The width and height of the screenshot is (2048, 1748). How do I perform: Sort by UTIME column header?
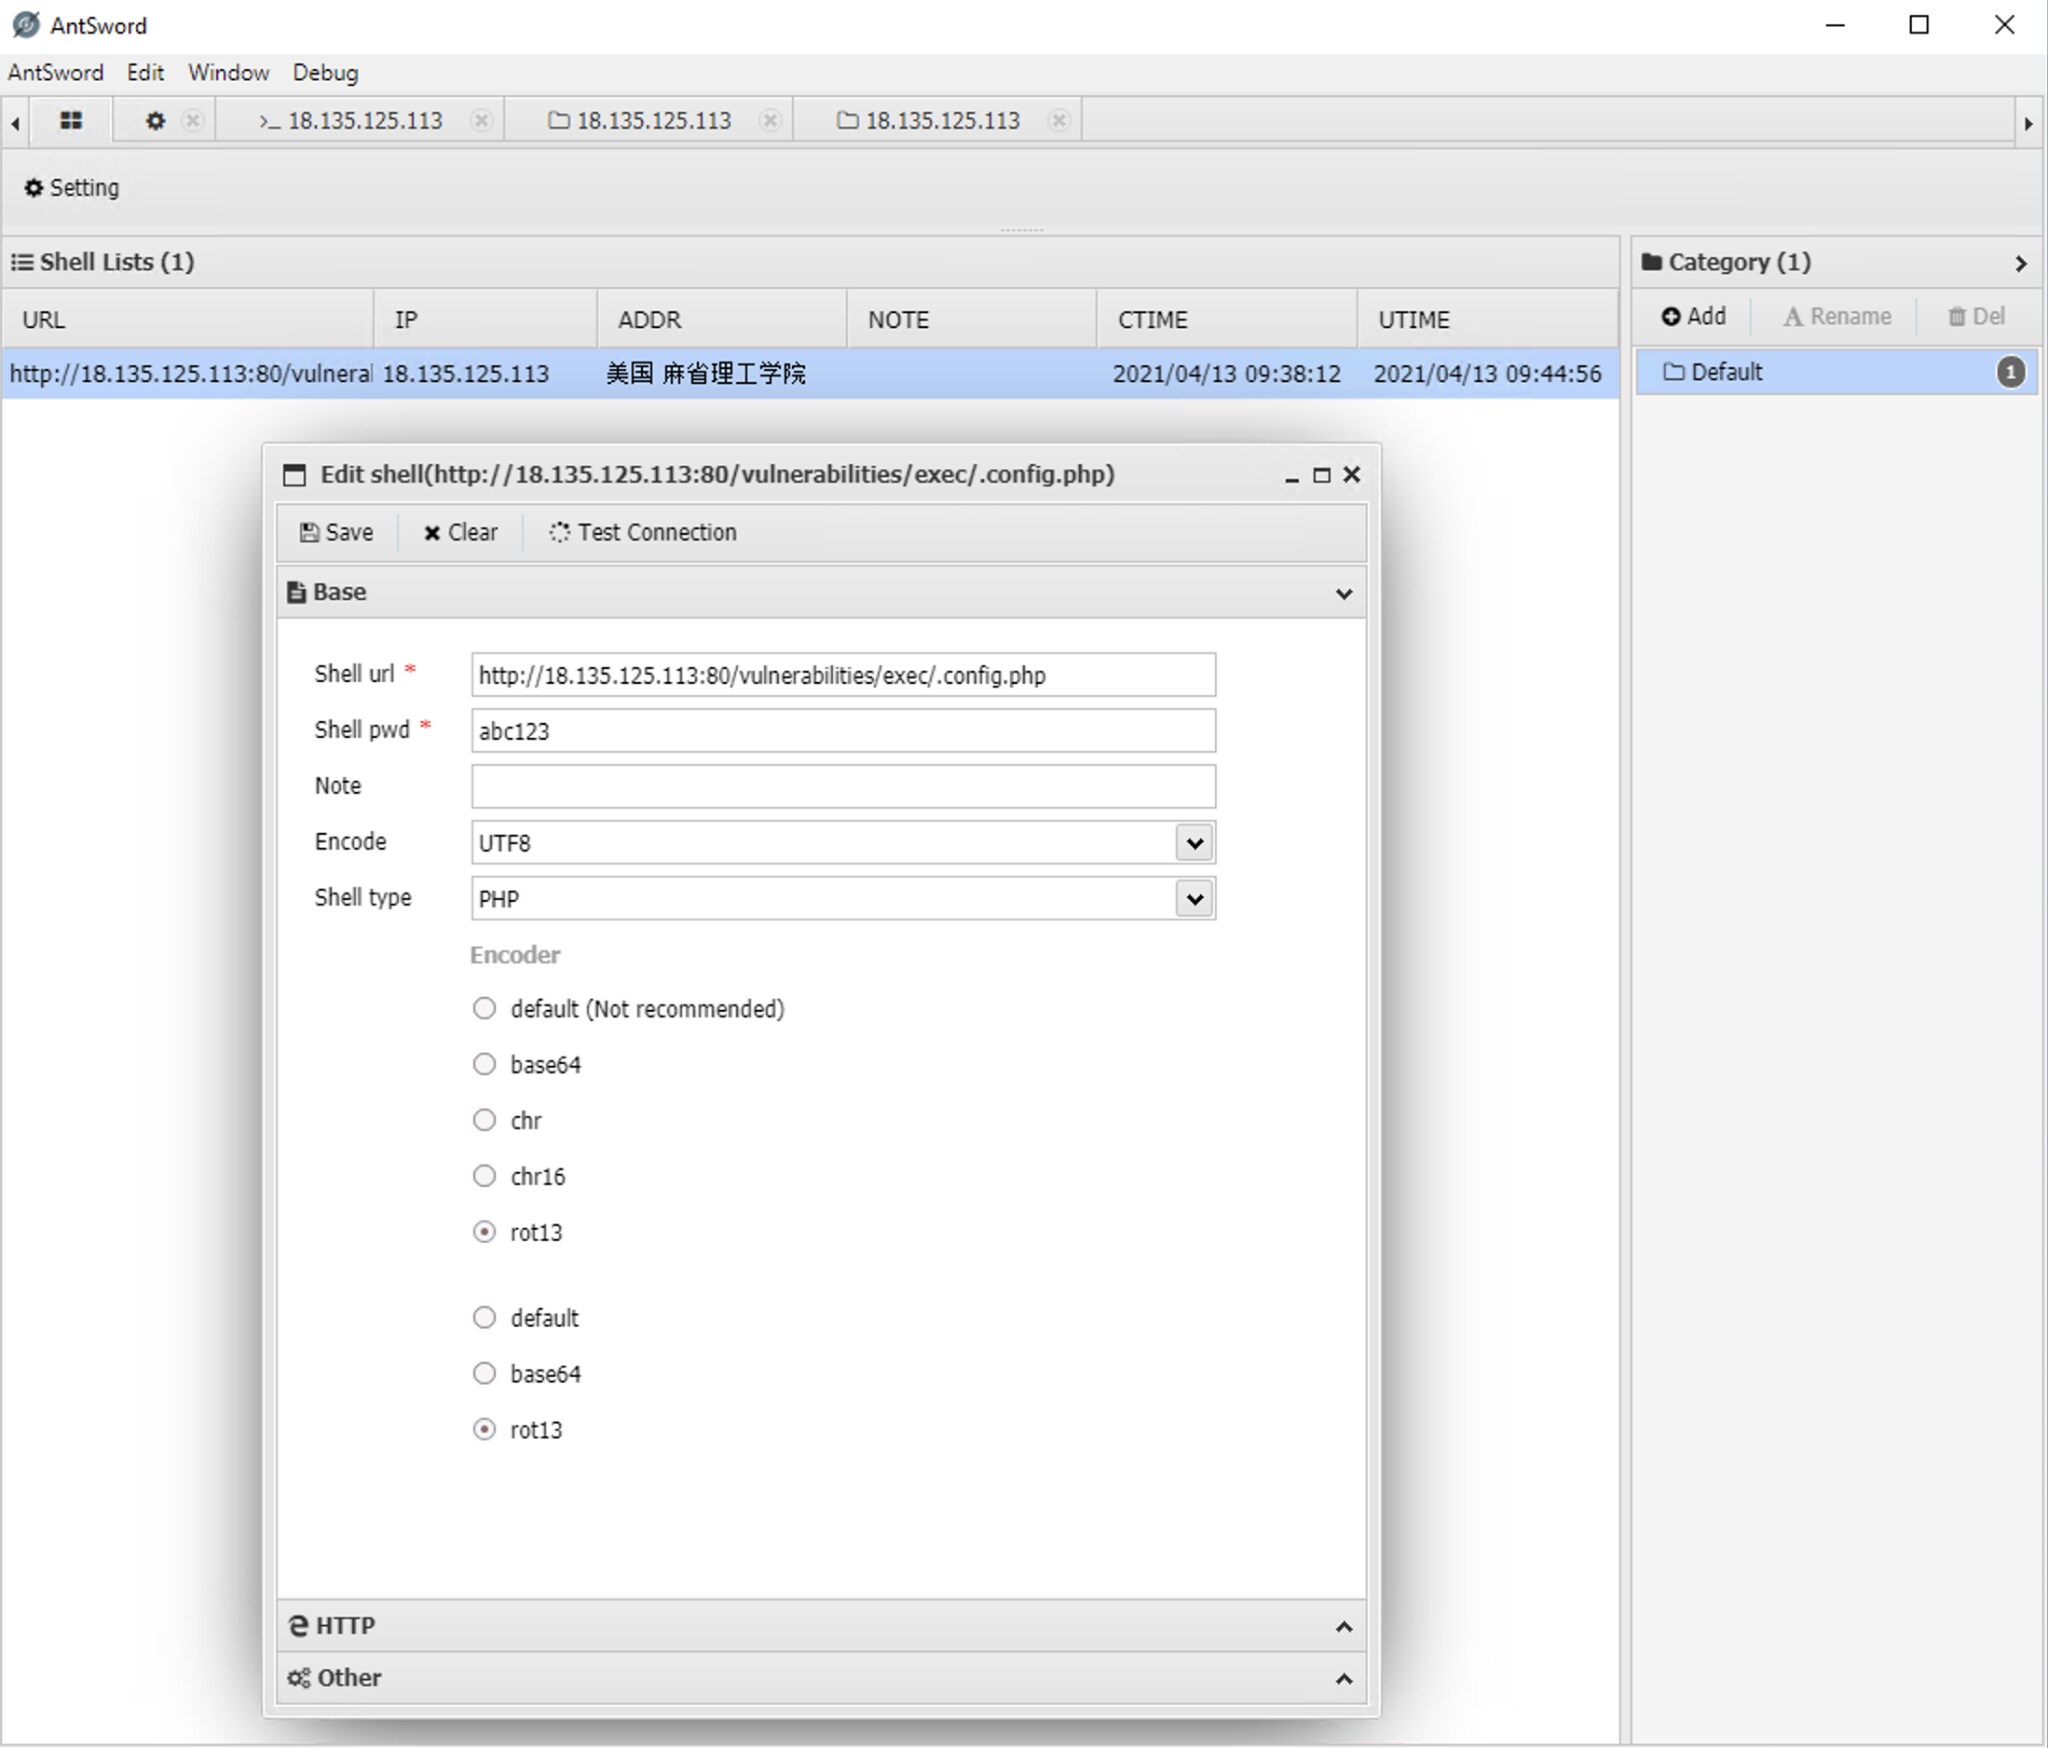(1488, 320)
